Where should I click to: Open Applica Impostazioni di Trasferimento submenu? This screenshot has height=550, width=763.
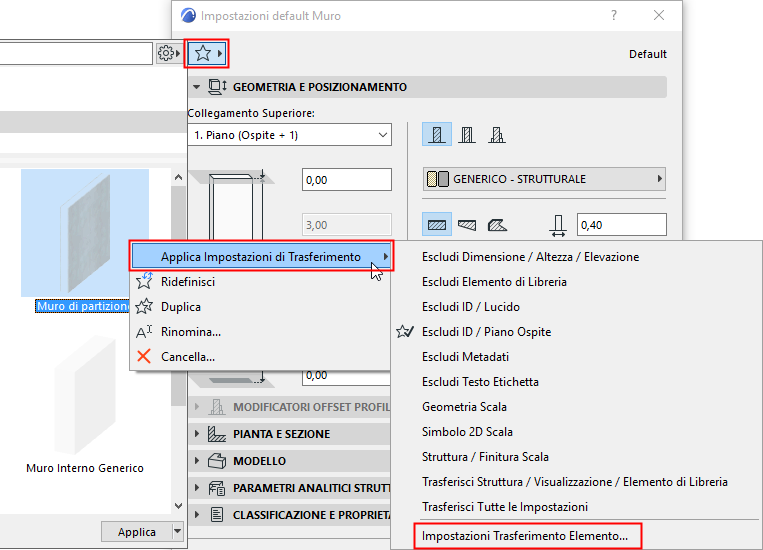click(x=261, y=257)
